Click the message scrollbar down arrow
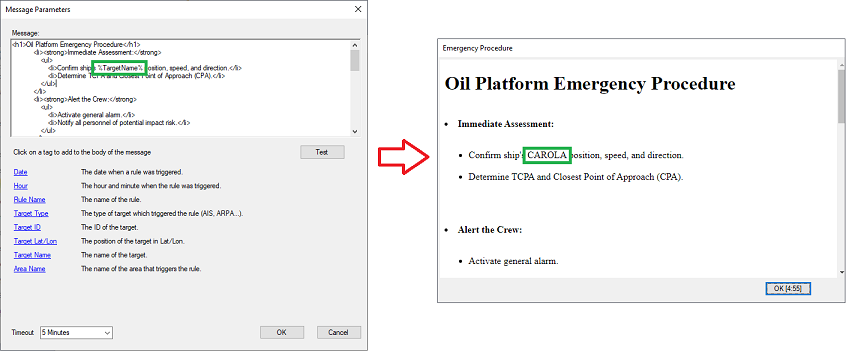Image resolution: width=852 pixels, height=362 pixels. (x=355, y=131)
